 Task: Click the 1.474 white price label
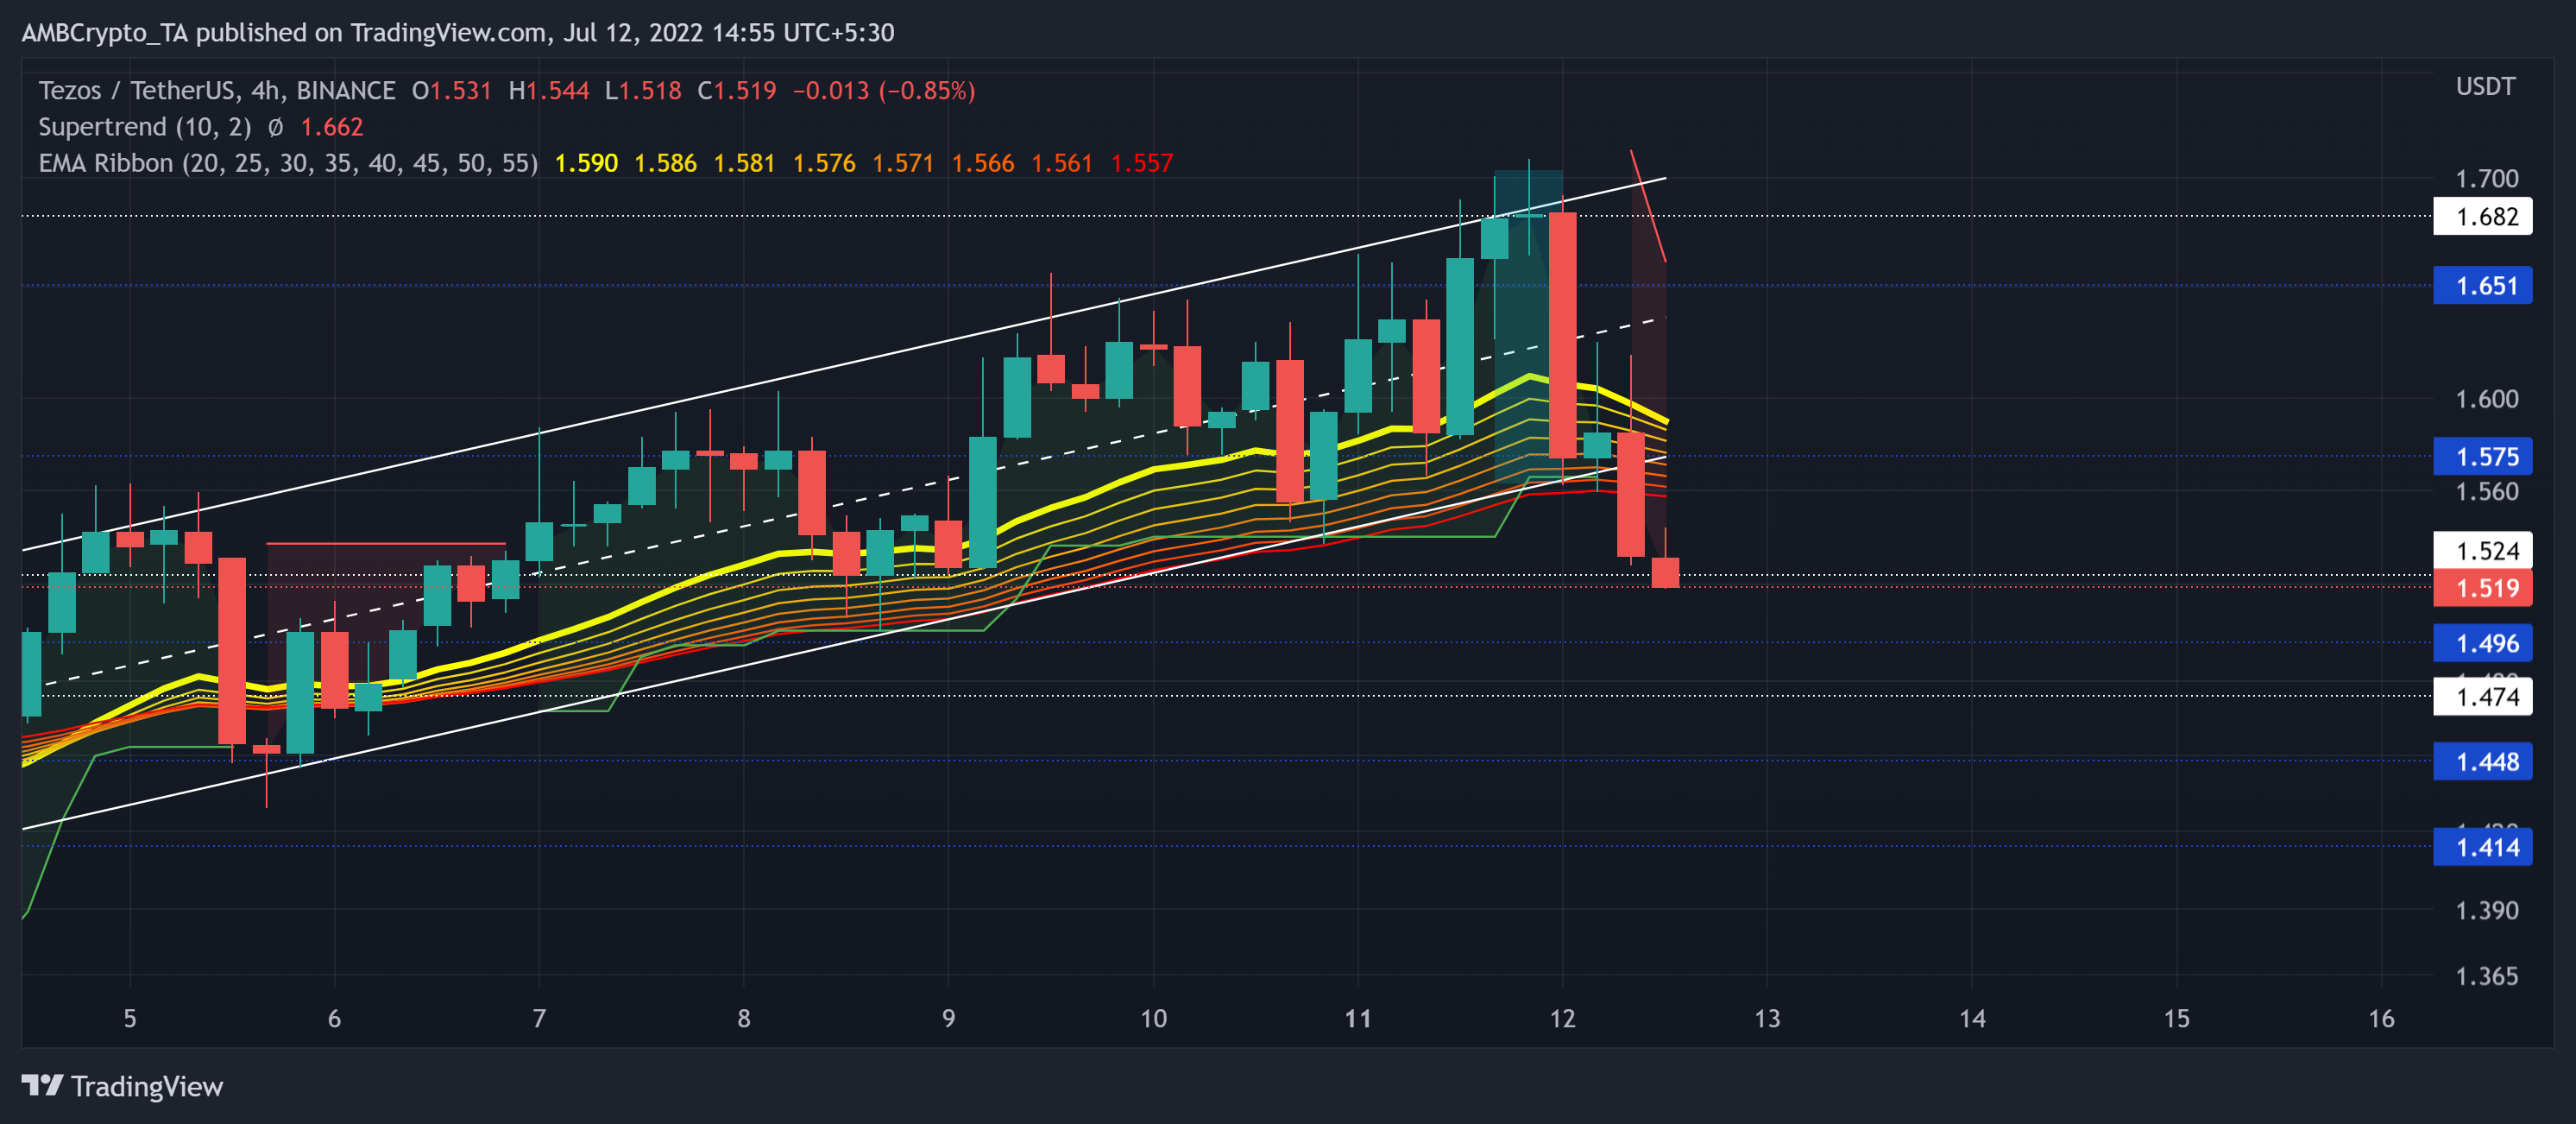point(2482,696)
